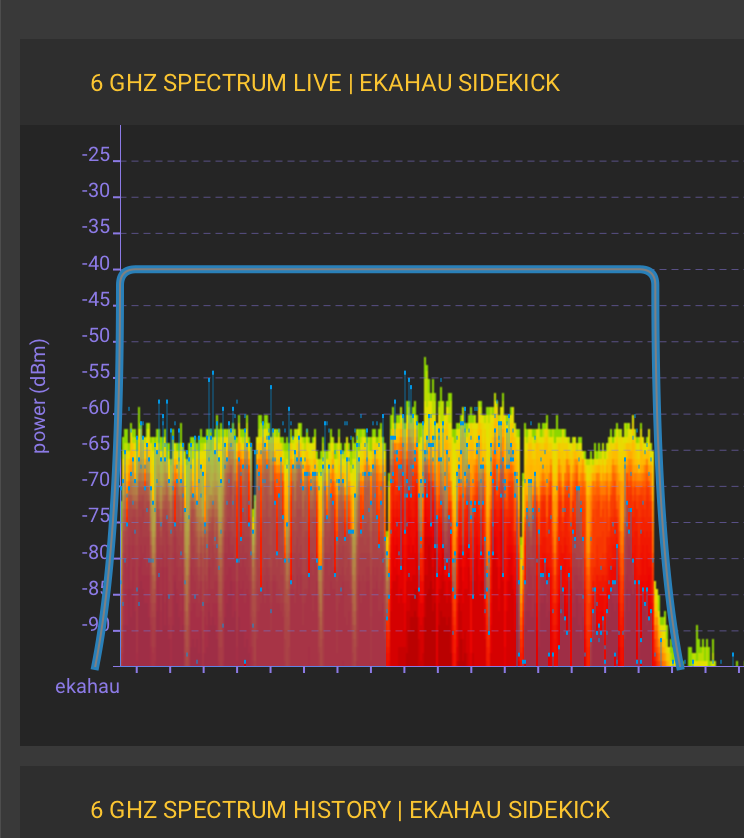Viewport: 744px width, 838px height.
Task: Select the -60 dBm axis tick label
Action: tap(97, 409)
